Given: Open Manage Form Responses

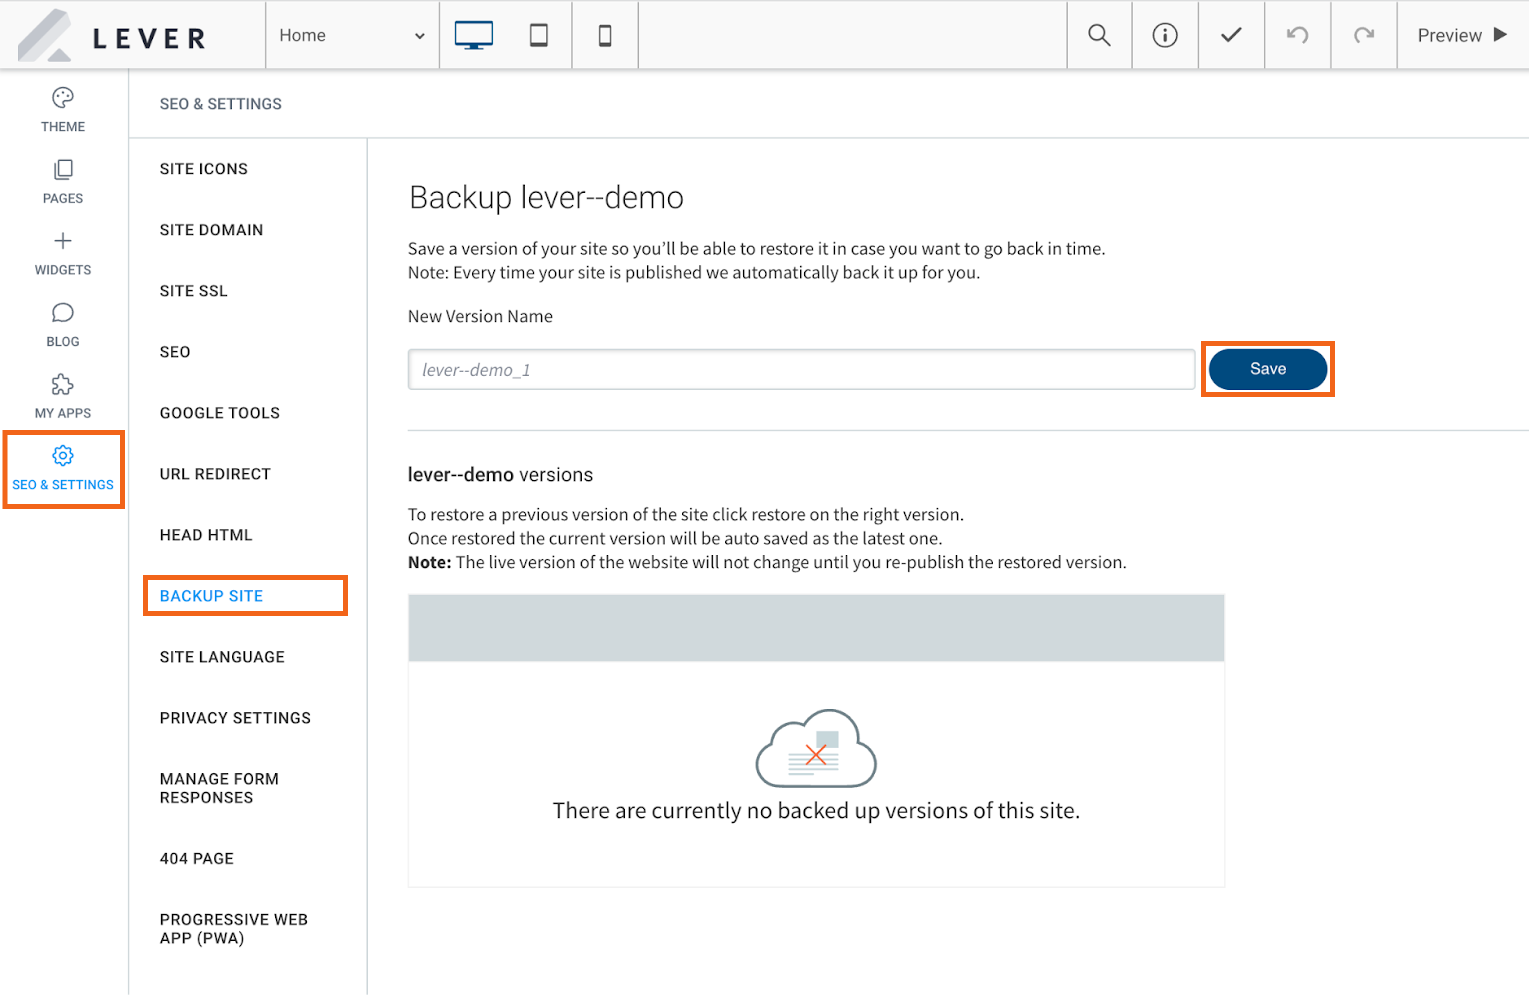Looking at the screenshot, I should 219,788.
